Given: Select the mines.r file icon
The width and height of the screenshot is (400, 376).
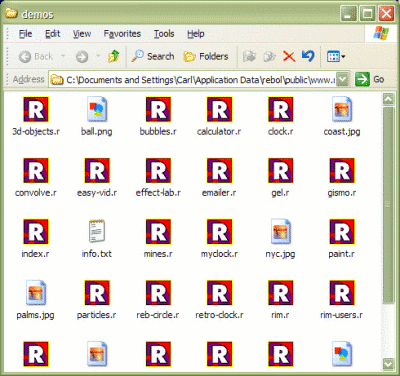Looking at the screenshot, I should coord(158,232).
